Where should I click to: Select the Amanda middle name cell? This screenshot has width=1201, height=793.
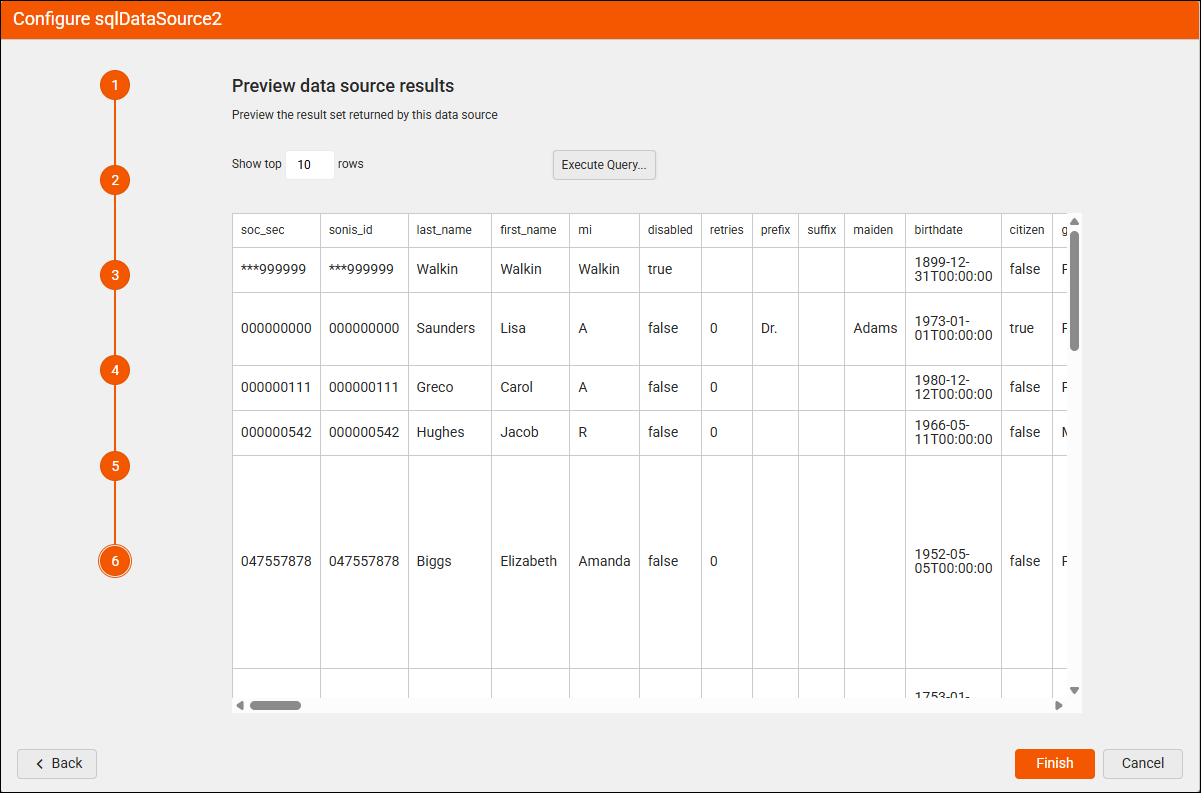click(605, 562)
